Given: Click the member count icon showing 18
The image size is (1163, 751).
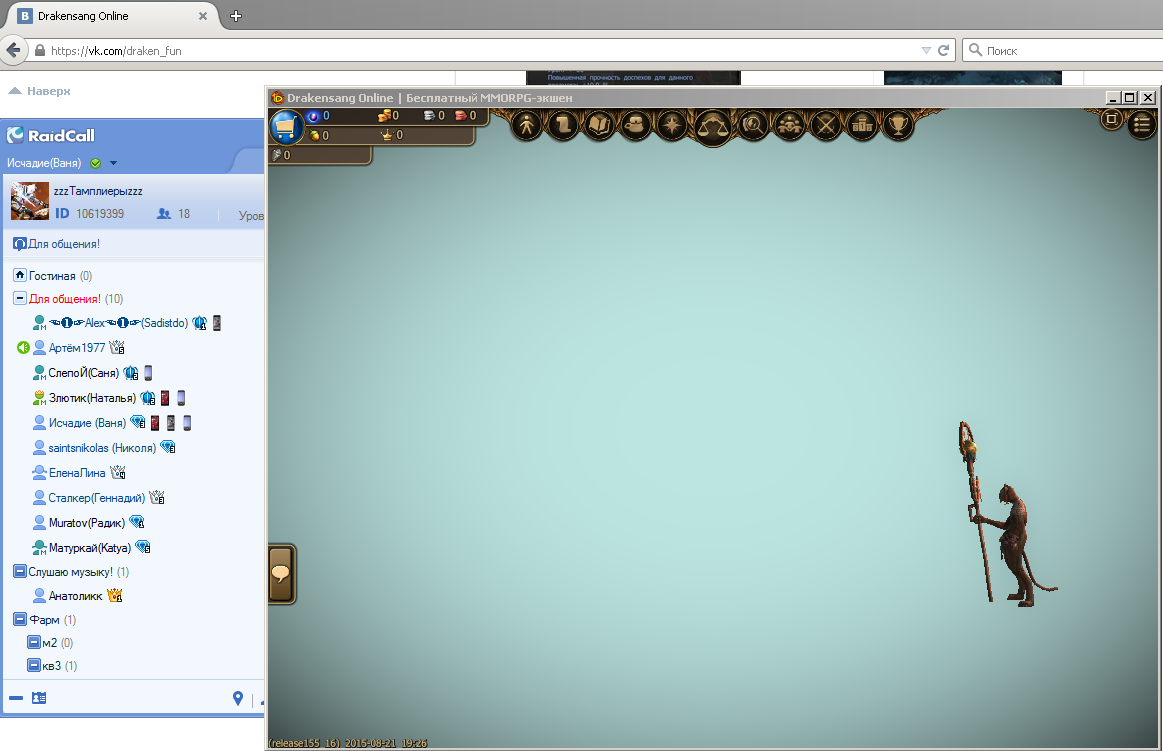Looking at the screenshot, I should pyautogui.click(x=164, y=214).
